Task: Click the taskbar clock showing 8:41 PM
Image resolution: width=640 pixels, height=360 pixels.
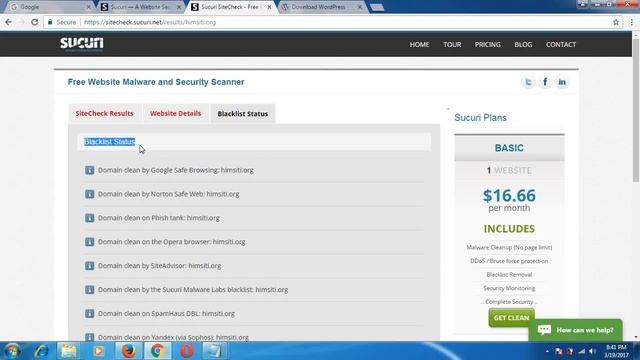Action: pos(616,347)
